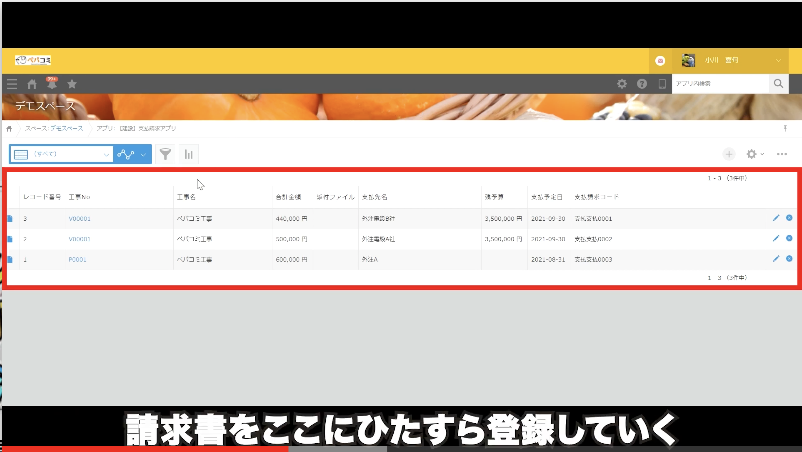This screenshot has width=802, height=452.
Task: Open record 2 details document icon
Action: 10,239
